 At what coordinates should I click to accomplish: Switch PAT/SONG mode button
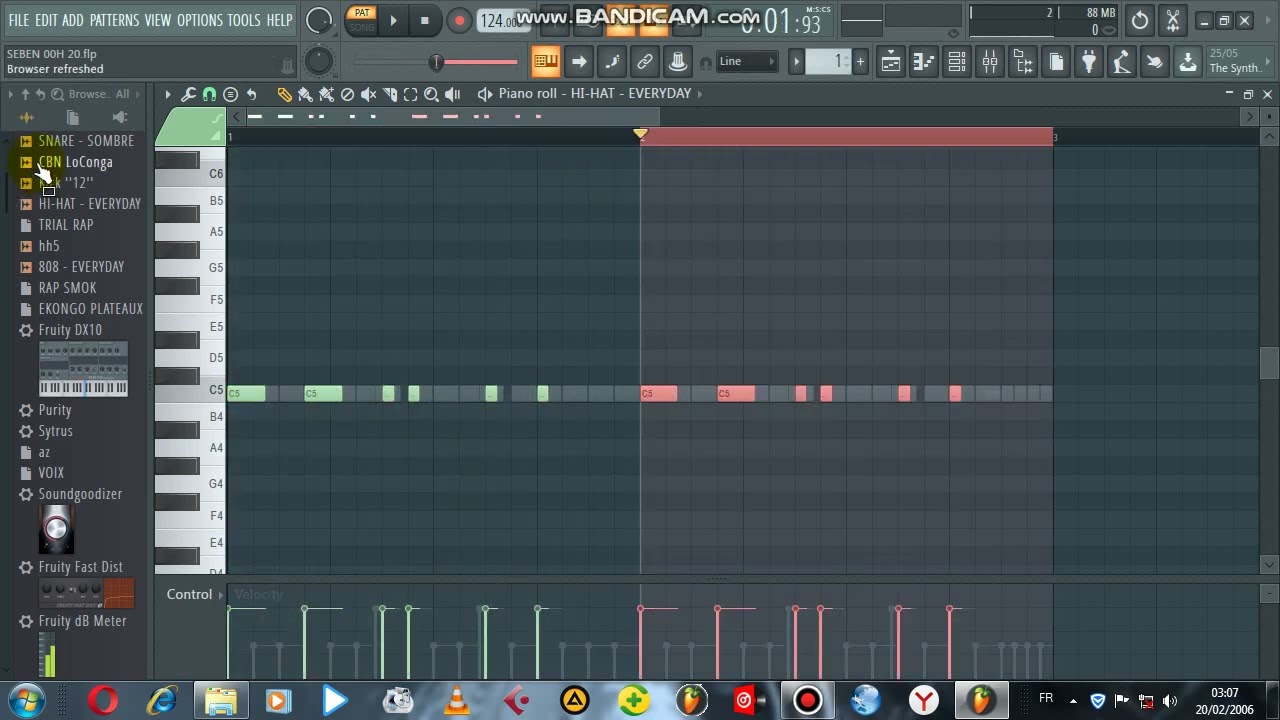point(361,20)
